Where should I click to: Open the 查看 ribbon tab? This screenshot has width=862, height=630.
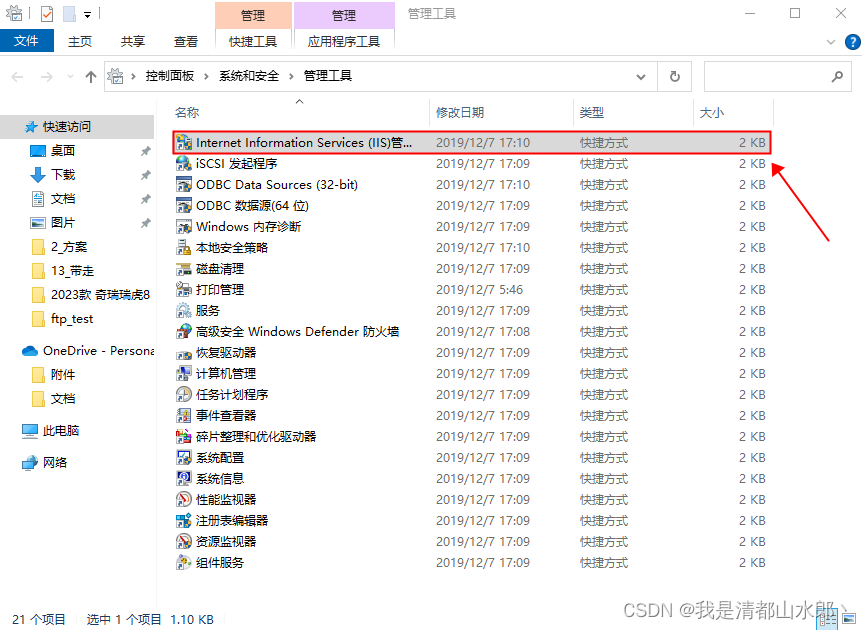tap(186, 42)
